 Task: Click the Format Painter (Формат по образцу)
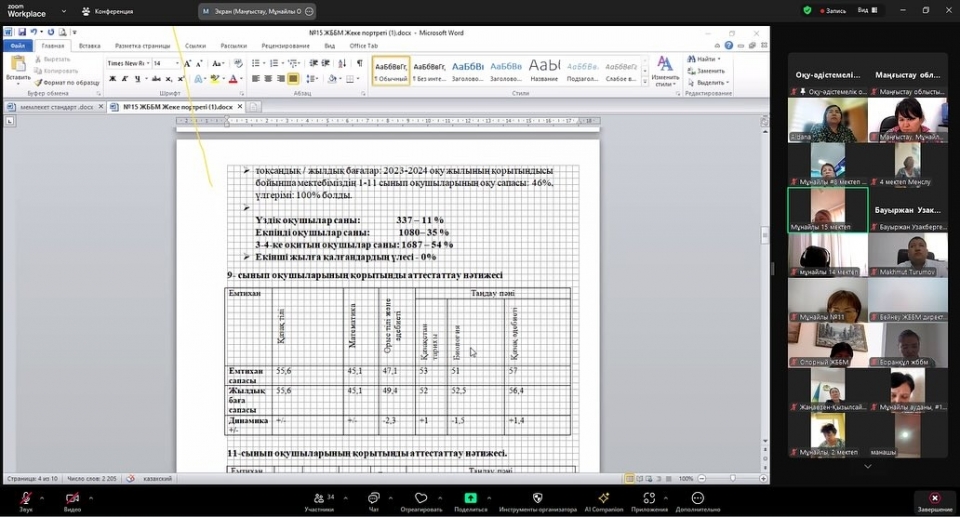point(67,82)
